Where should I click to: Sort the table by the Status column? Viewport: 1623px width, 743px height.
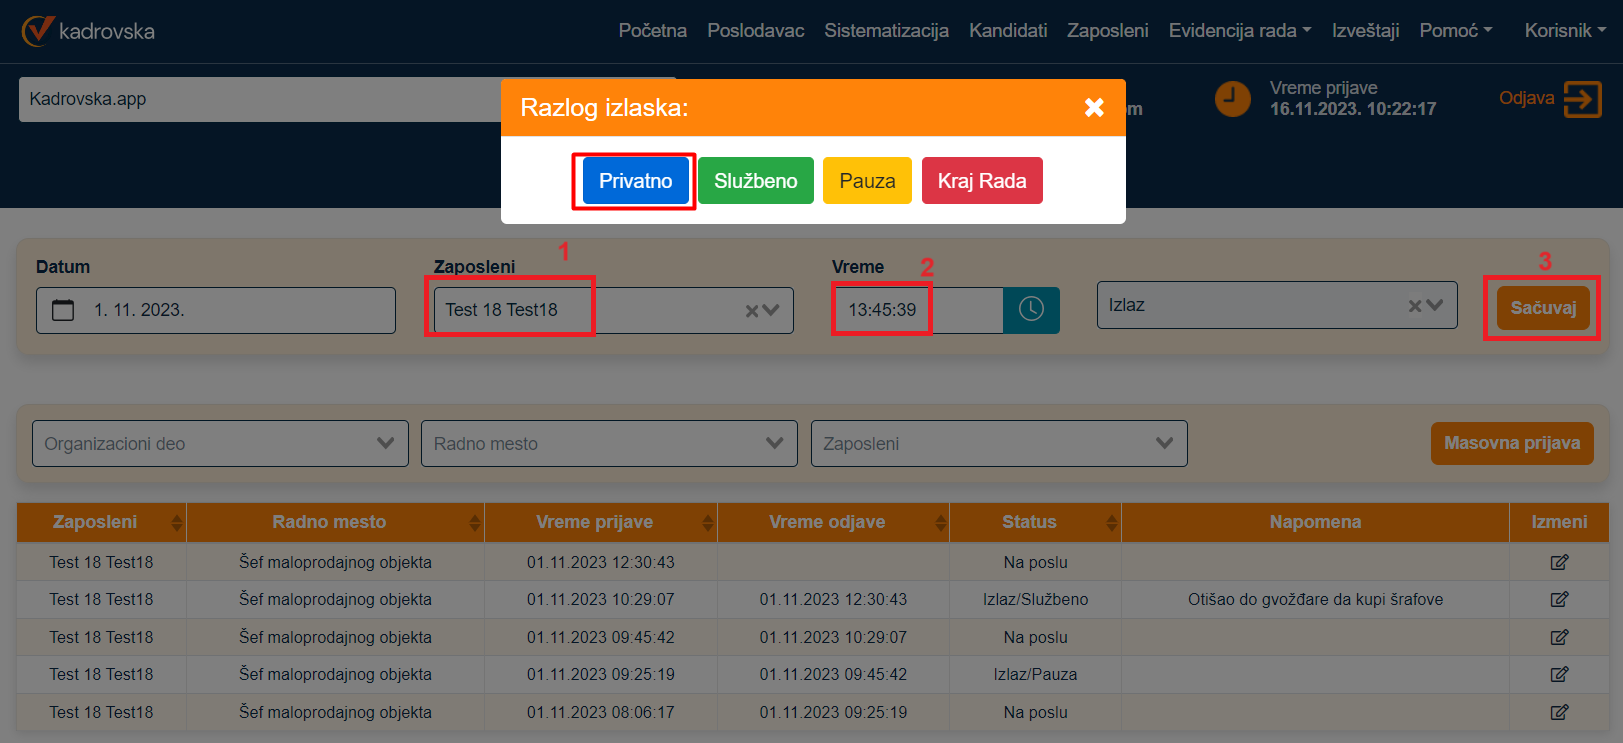pos(1111,522)
